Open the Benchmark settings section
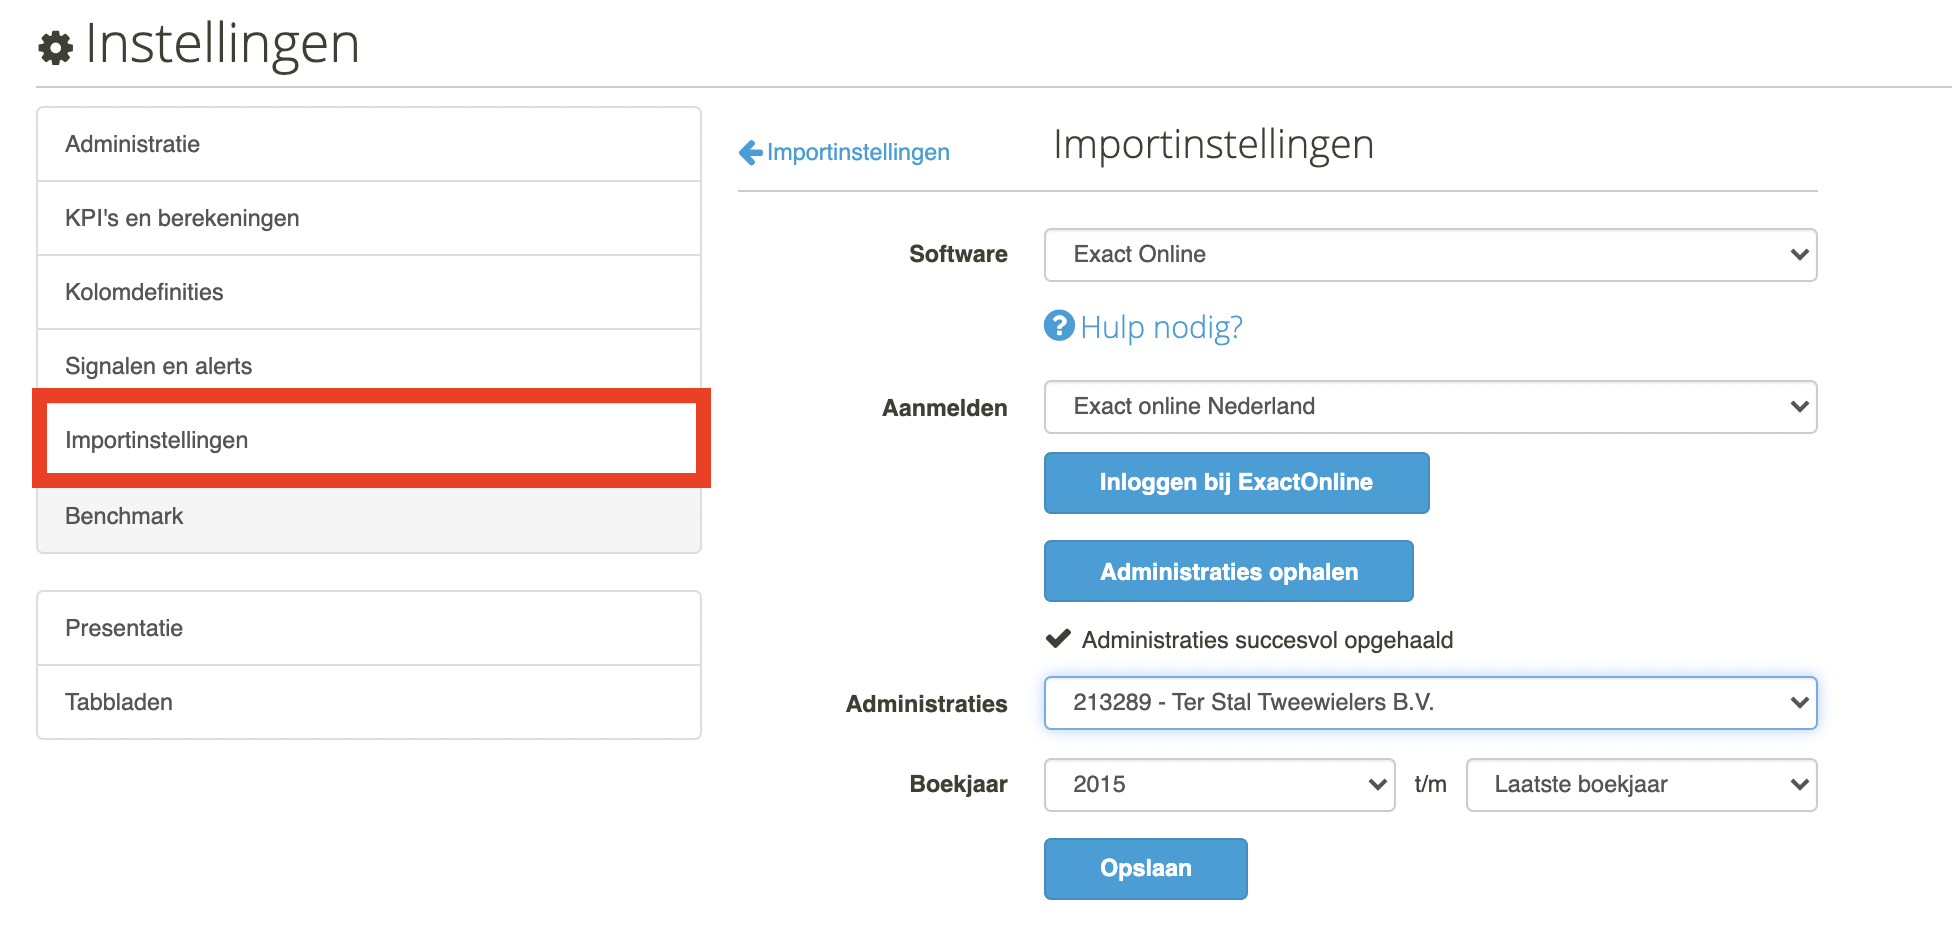 coord(369,516)
